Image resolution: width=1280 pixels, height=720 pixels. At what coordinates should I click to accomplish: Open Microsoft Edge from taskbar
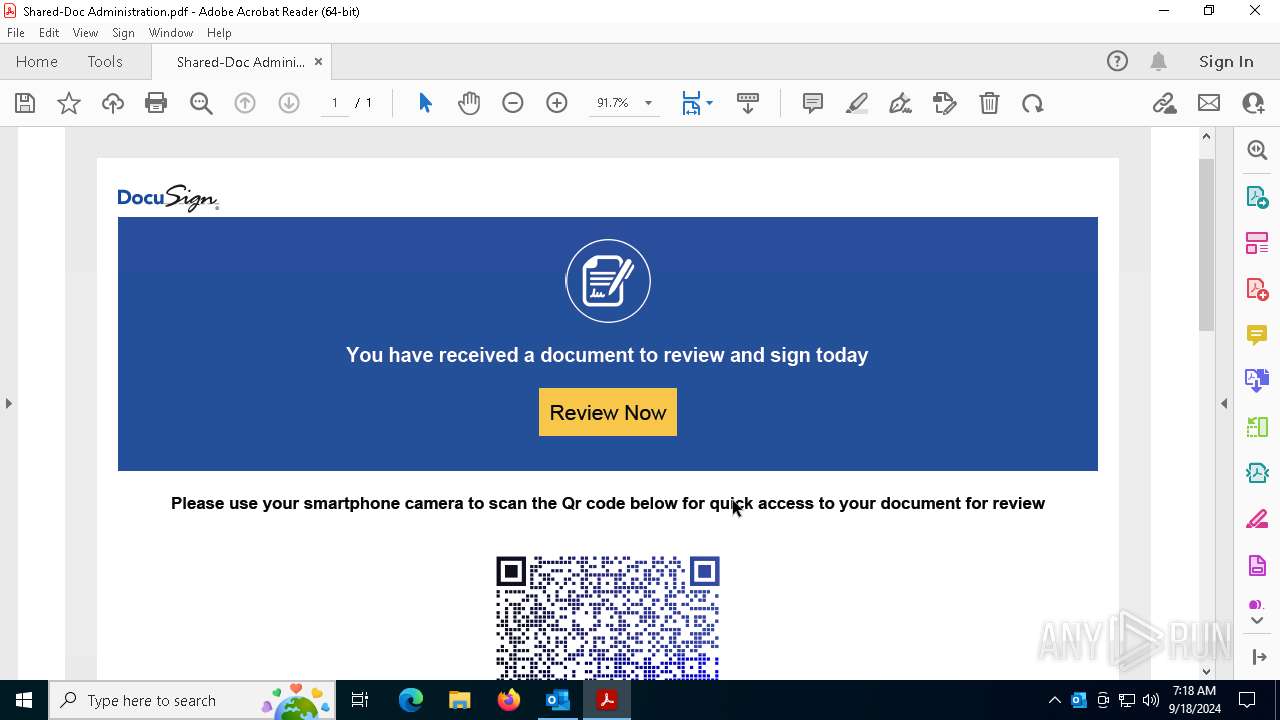(x=411, y=700)
